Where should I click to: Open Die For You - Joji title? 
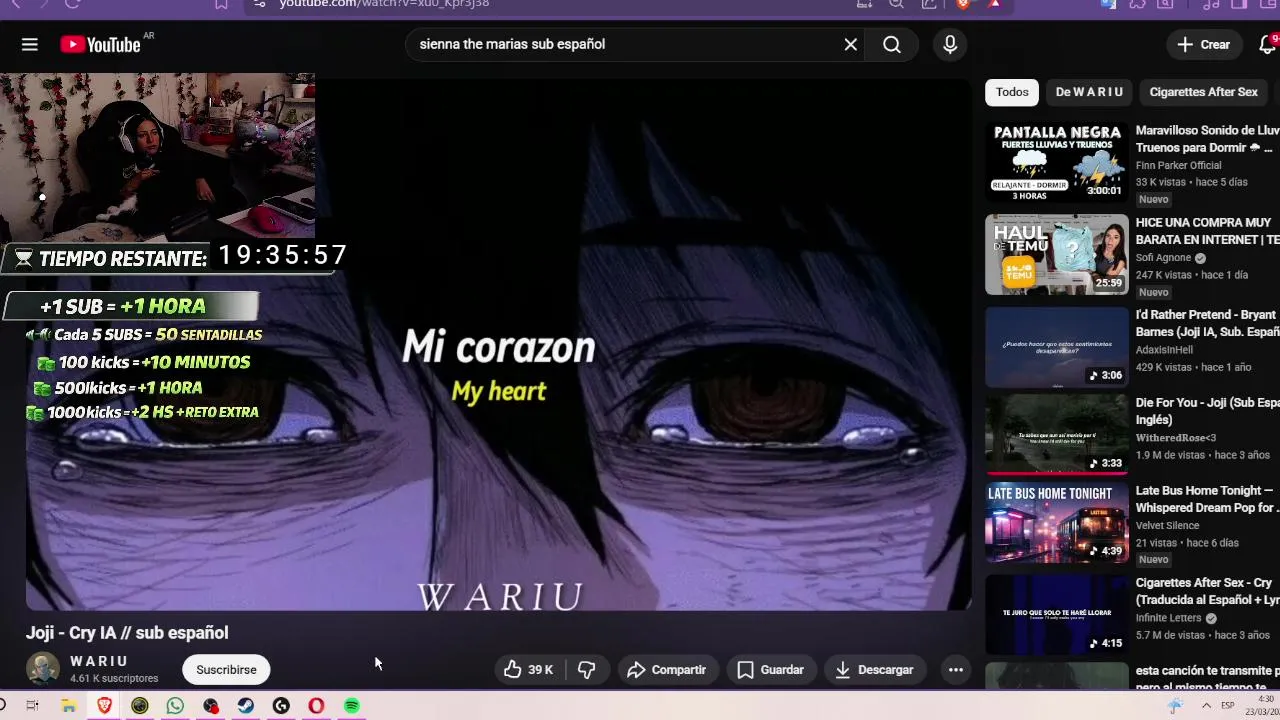click(x=1207, y=411)
